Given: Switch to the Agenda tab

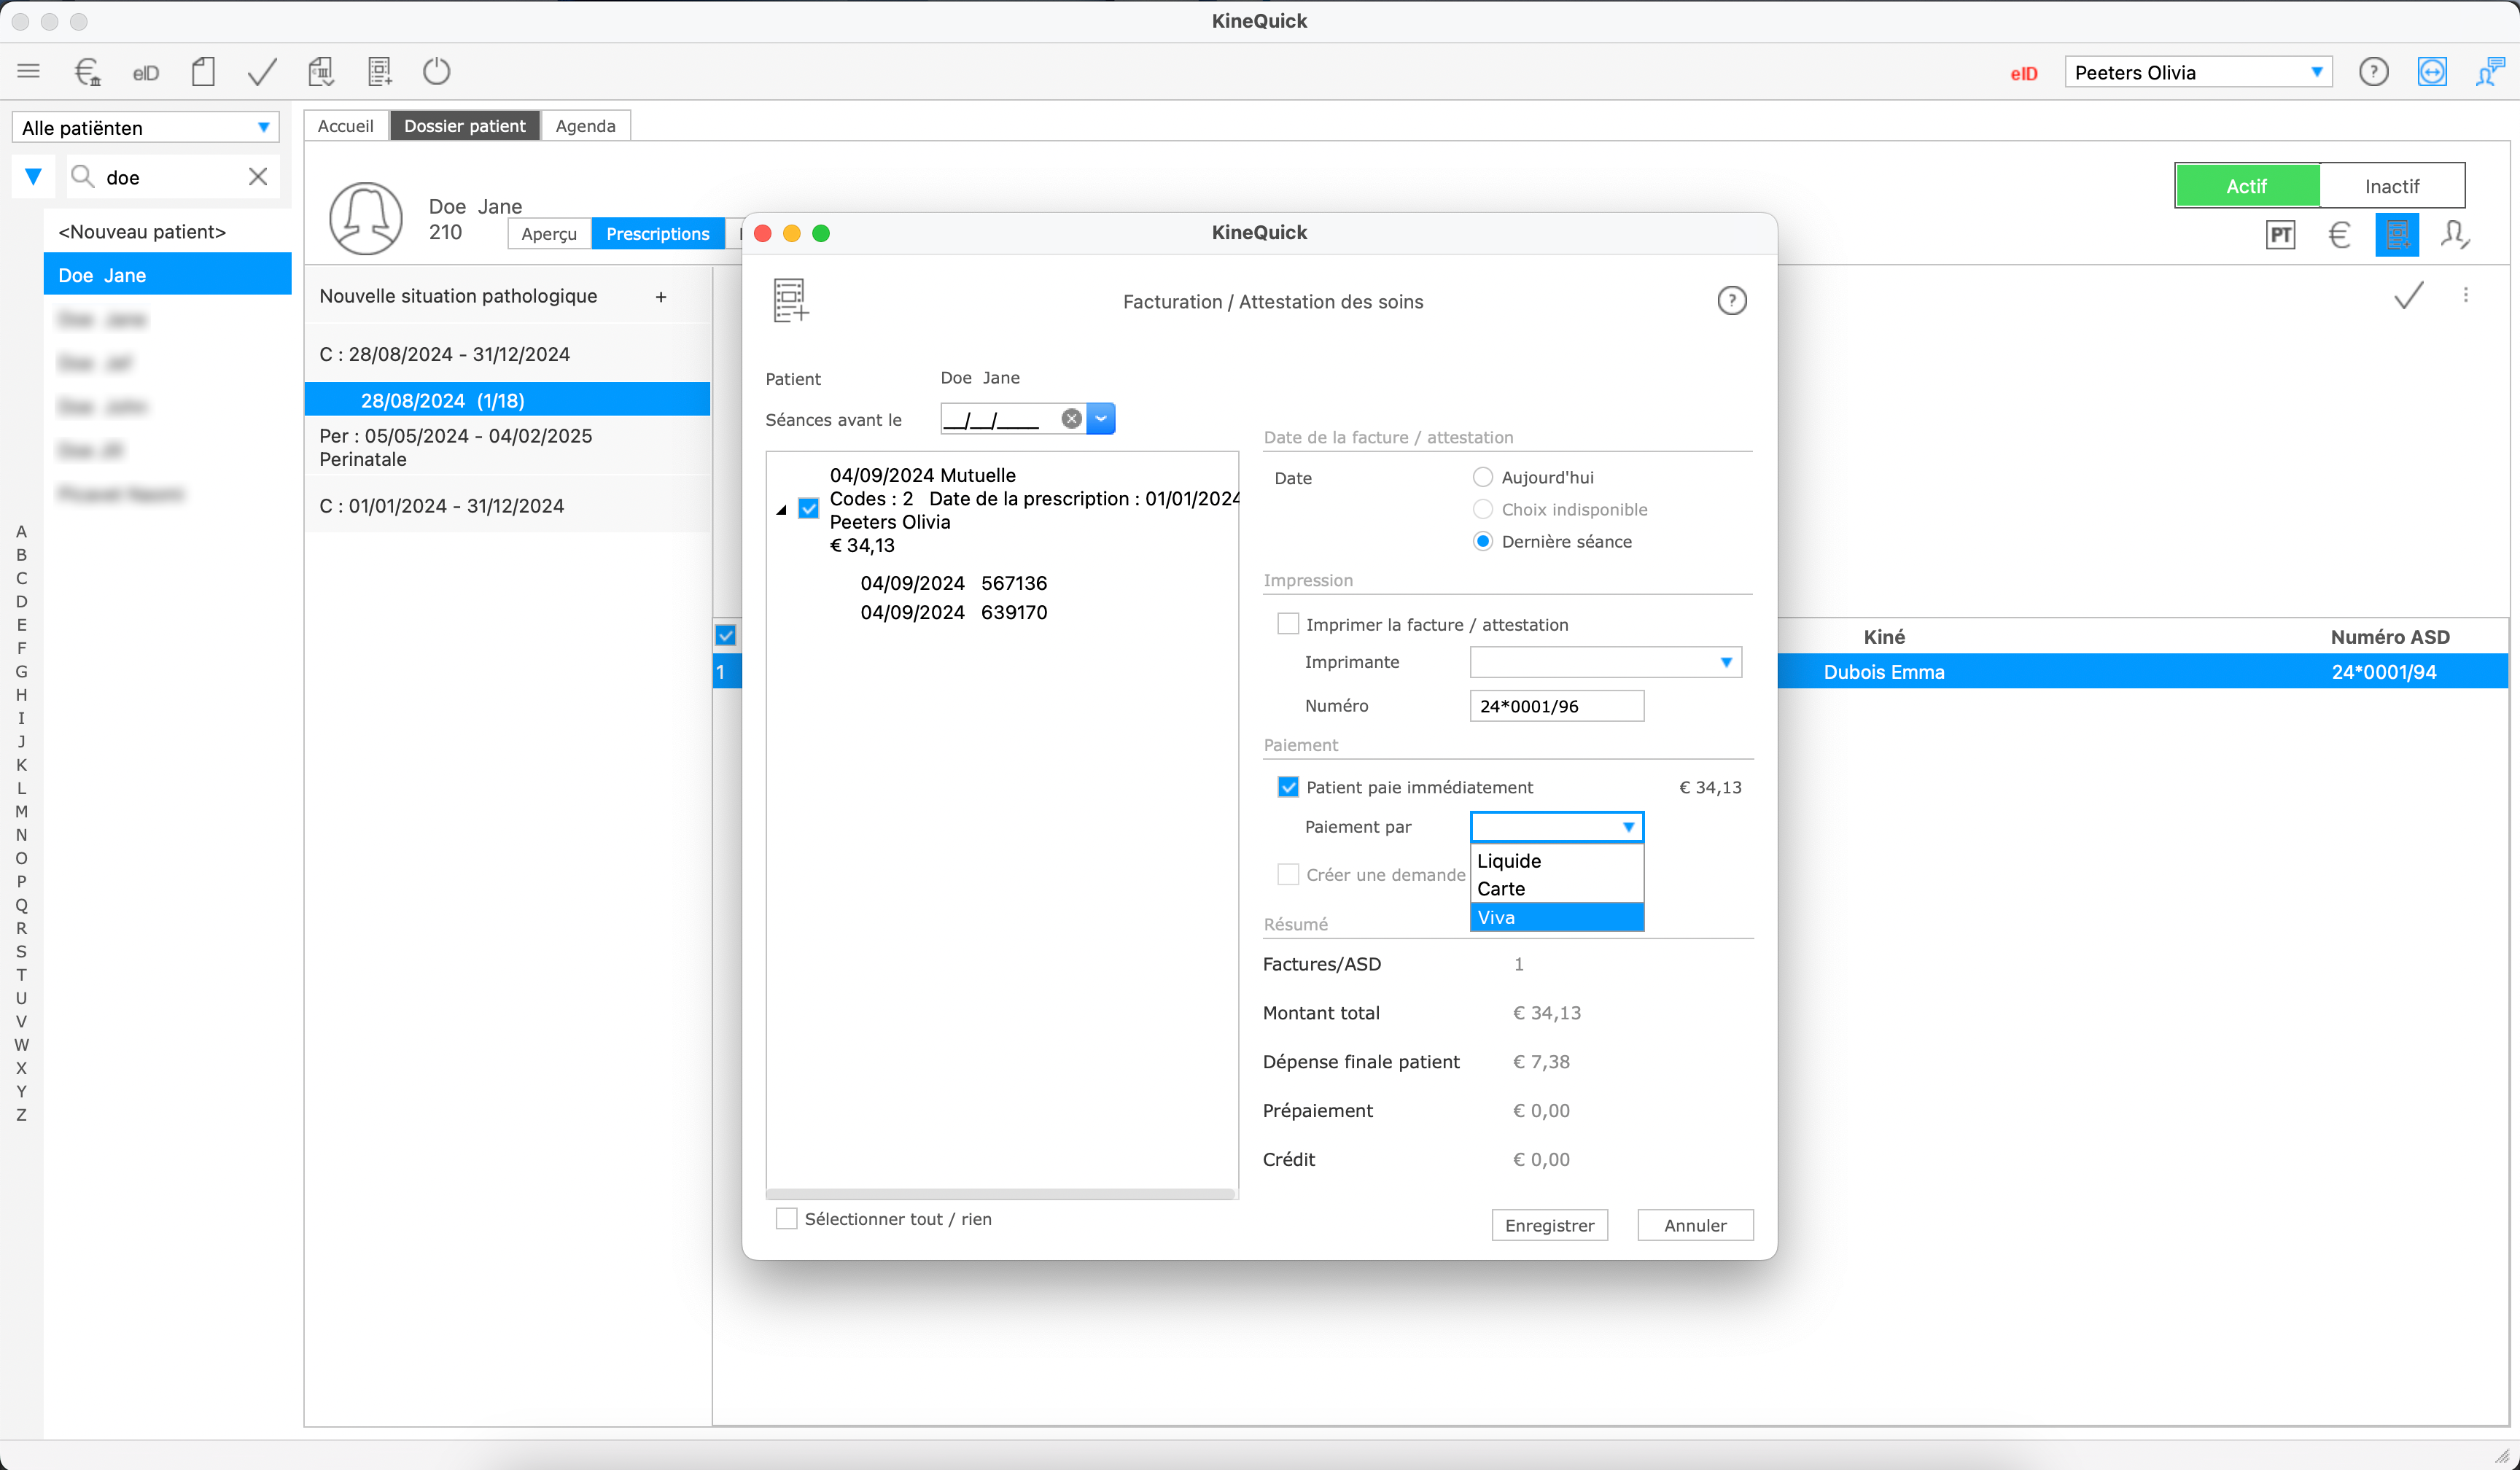Looking at the screenshot, I should (585, 126).
